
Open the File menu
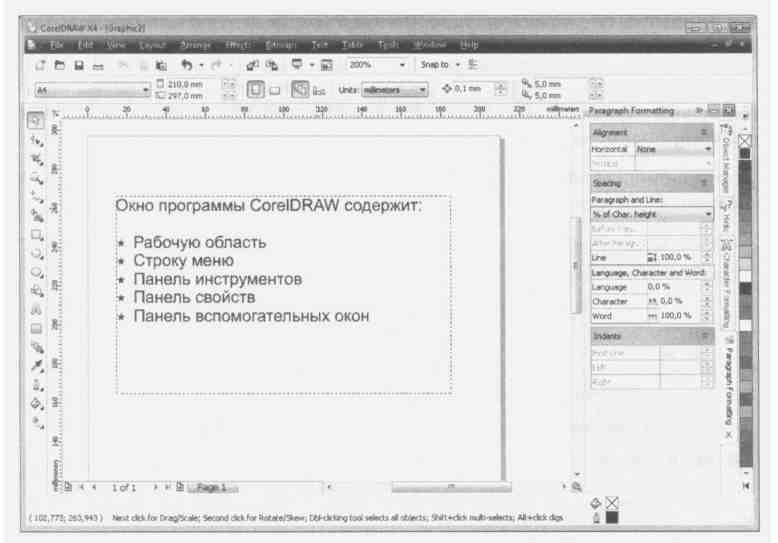coord(57,45)
